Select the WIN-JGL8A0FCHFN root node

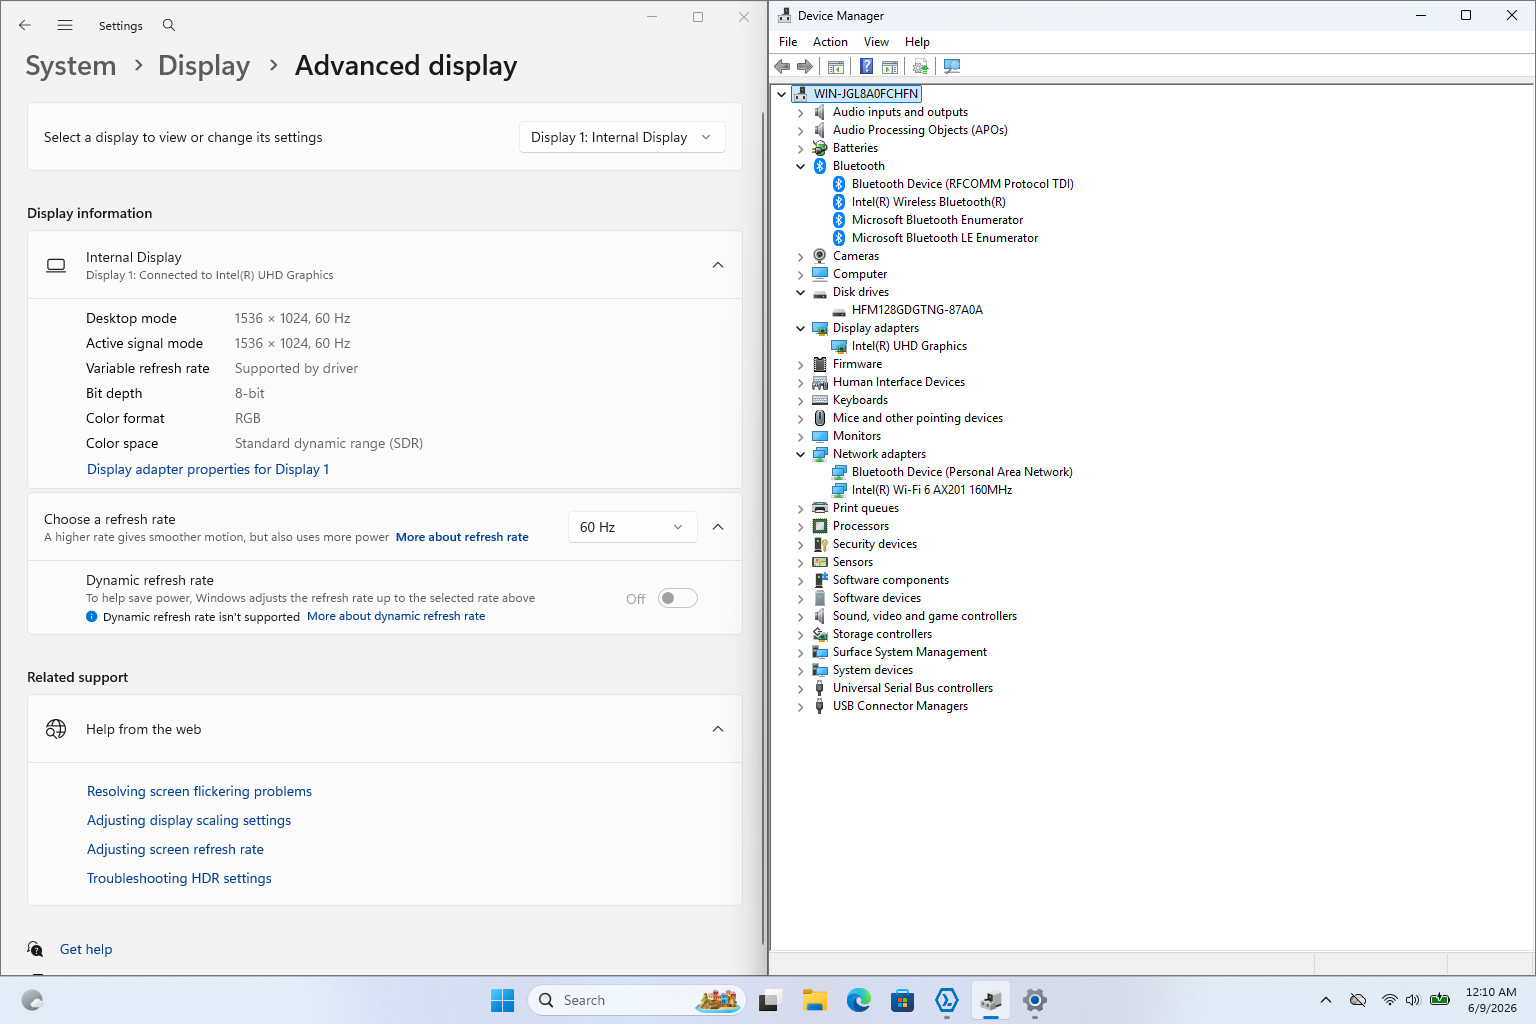(x=865, y=94)
